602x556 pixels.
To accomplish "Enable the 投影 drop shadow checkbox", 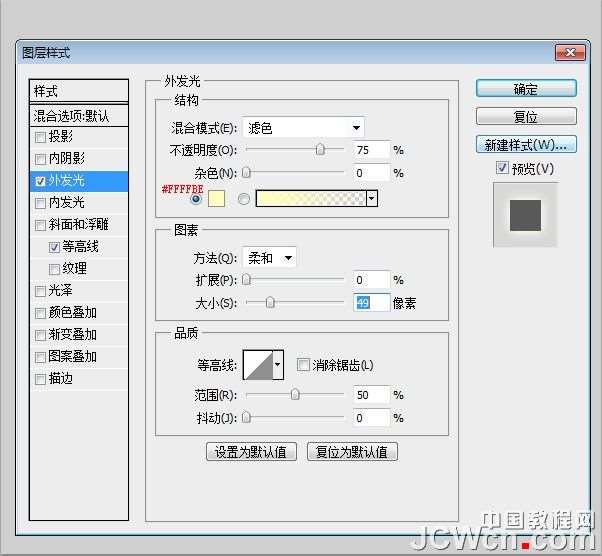I will 40,137.
